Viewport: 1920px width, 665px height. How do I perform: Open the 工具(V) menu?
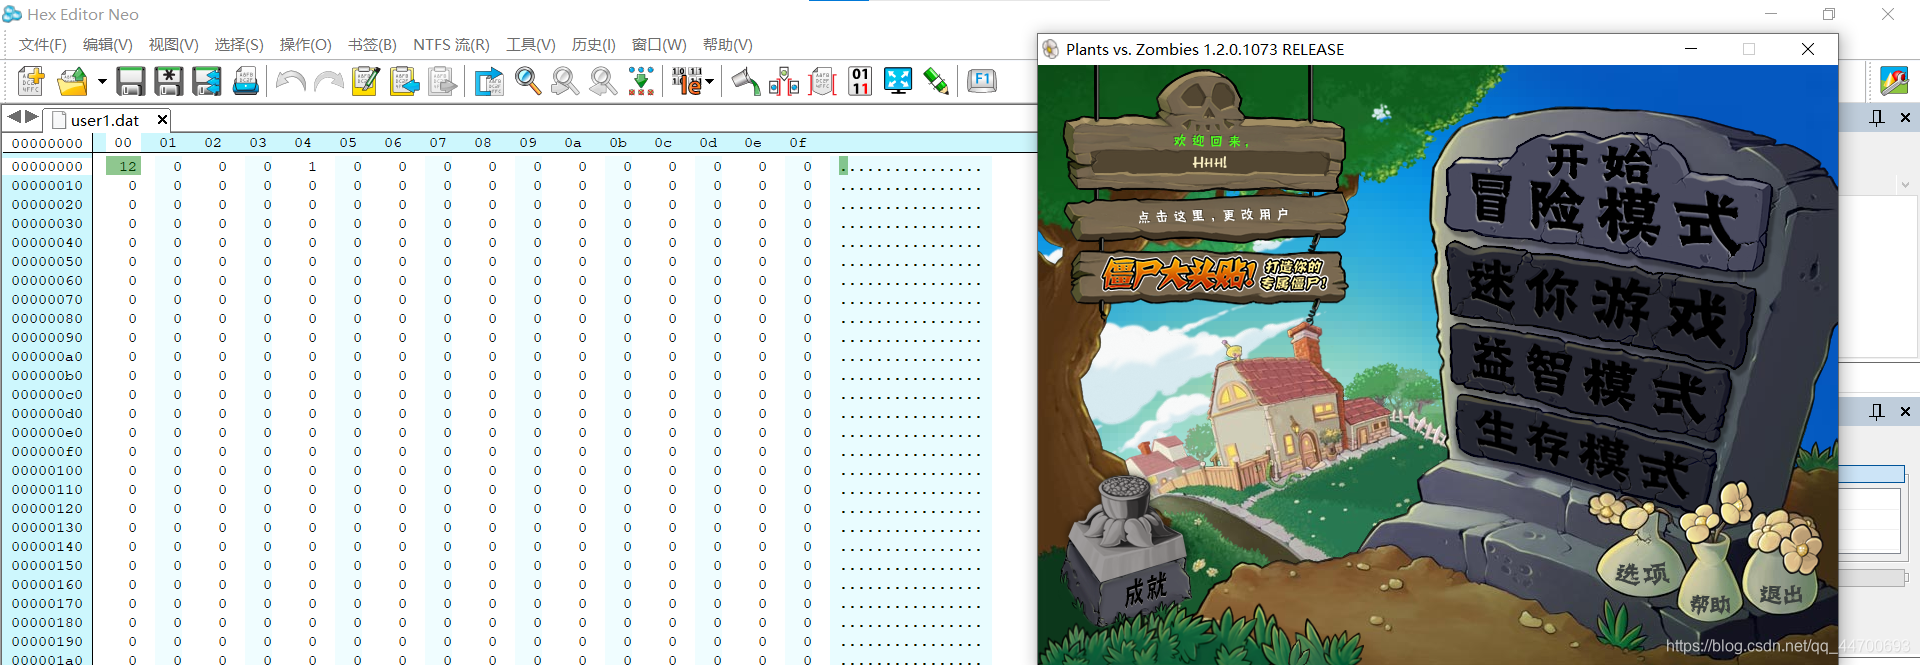point(531,45)
